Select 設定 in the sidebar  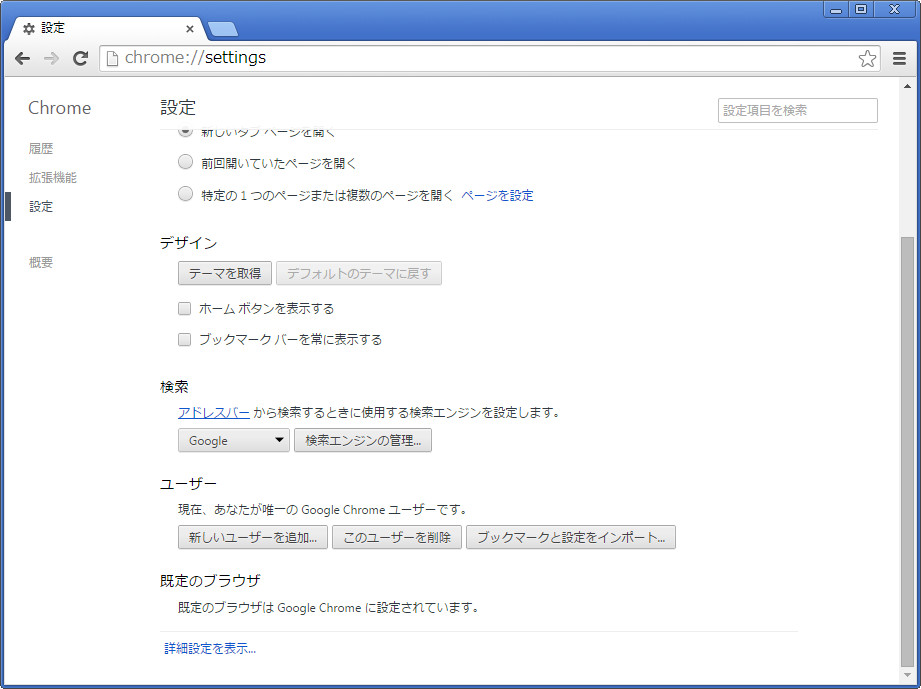pyautogui.click(x=41, y=207)
